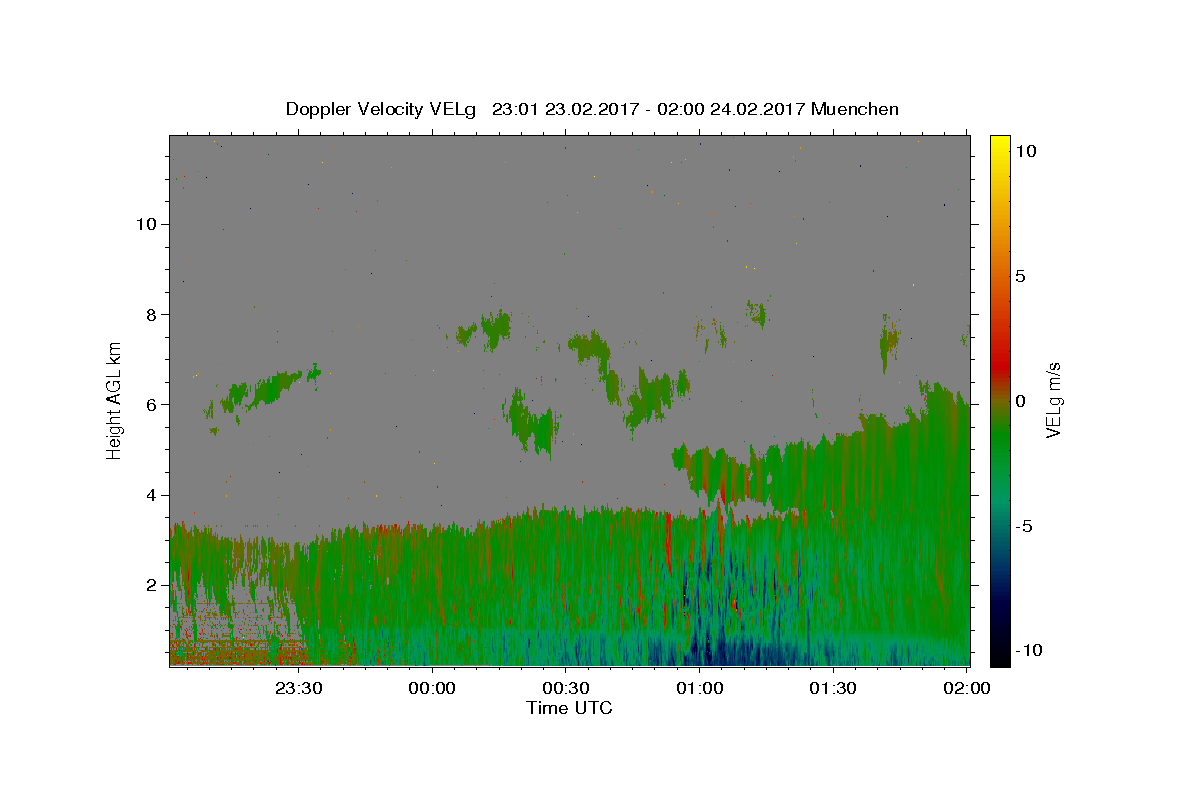The height and width of the screenshot is (800, 1200).
Task: Click the colorbar label -5
Action: (x=1024, y=526)
